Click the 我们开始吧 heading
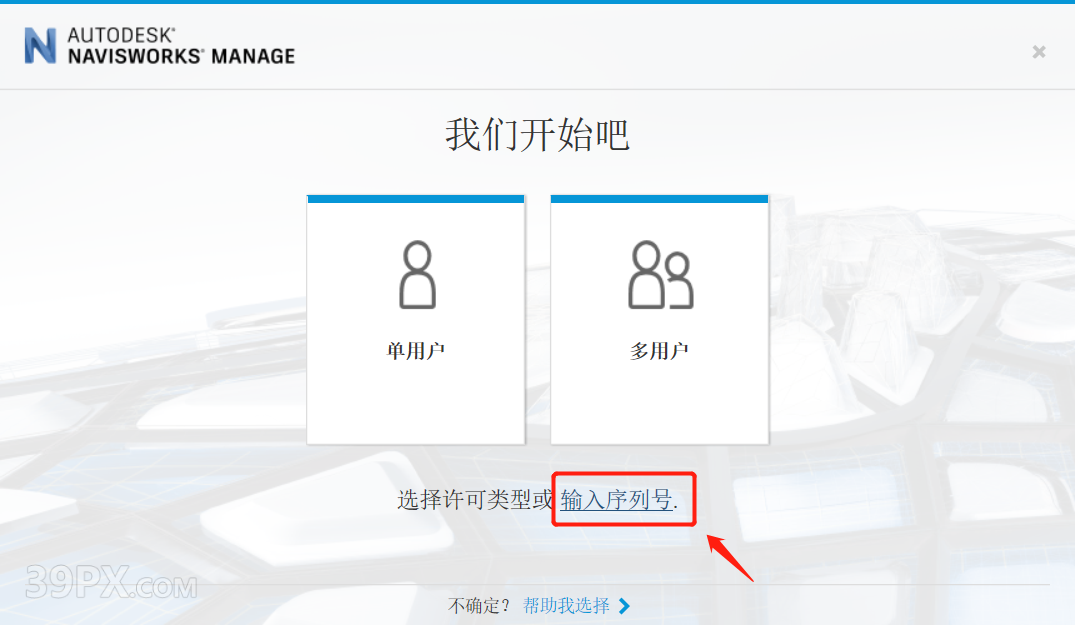The width and height of the screenshot is (1075, 625). coord(538,134)
